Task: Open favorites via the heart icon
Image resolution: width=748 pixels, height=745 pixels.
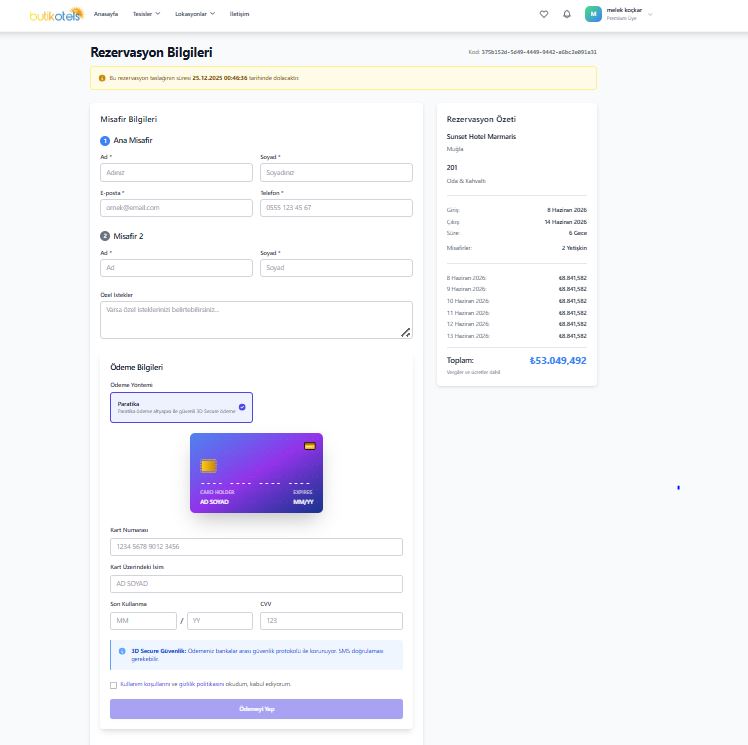Action: point(543,14)
